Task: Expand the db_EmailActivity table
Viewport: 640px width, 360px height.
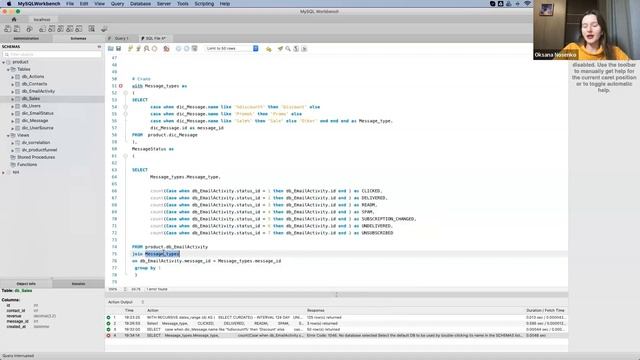Action: (13, 91)
